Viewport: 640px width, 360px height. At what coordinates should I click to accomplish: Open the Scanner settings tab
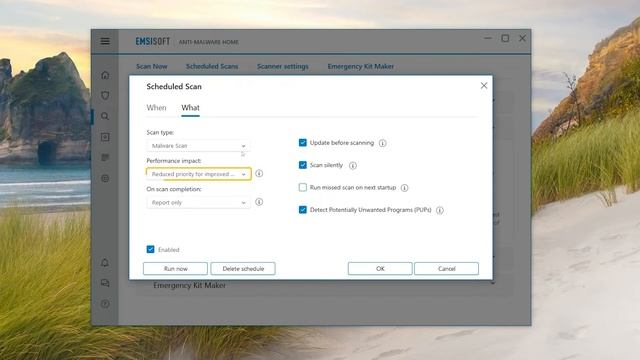283,66
